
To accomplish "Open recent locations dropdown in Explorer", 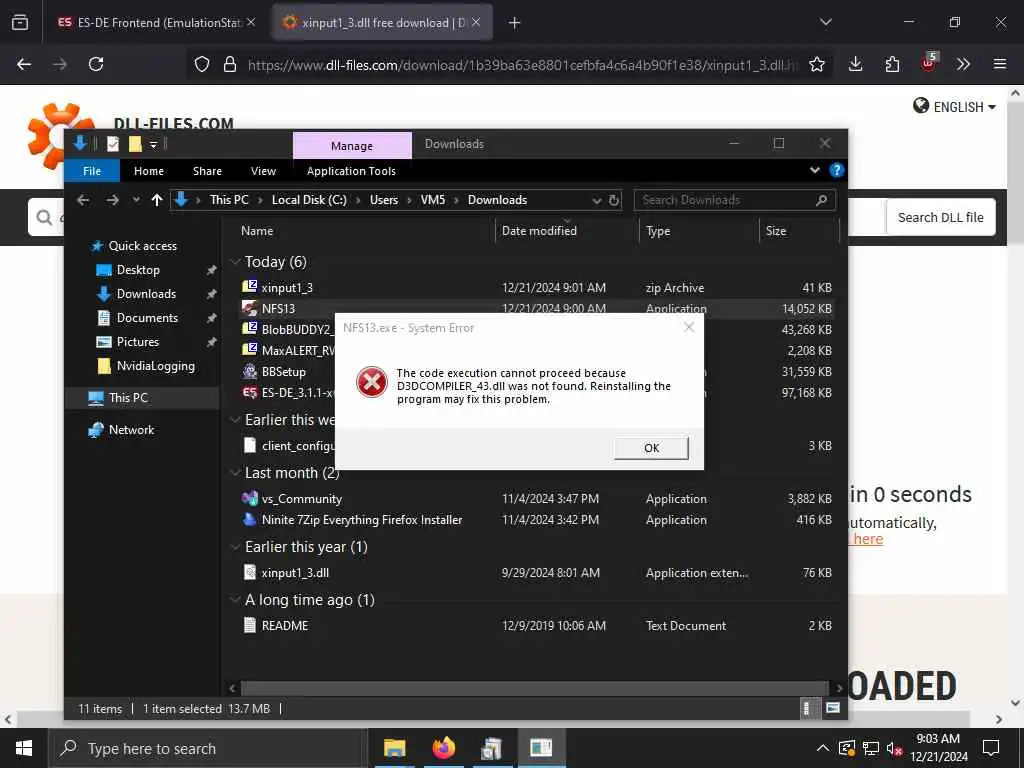I will (136, 200).
